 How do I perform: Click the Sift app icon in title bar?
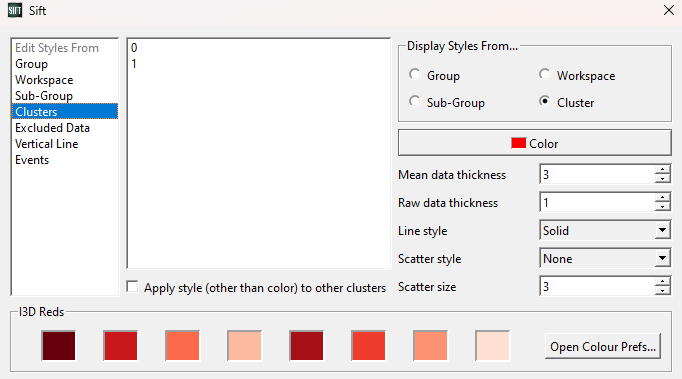pyautogui.click(x=15, y=10)
